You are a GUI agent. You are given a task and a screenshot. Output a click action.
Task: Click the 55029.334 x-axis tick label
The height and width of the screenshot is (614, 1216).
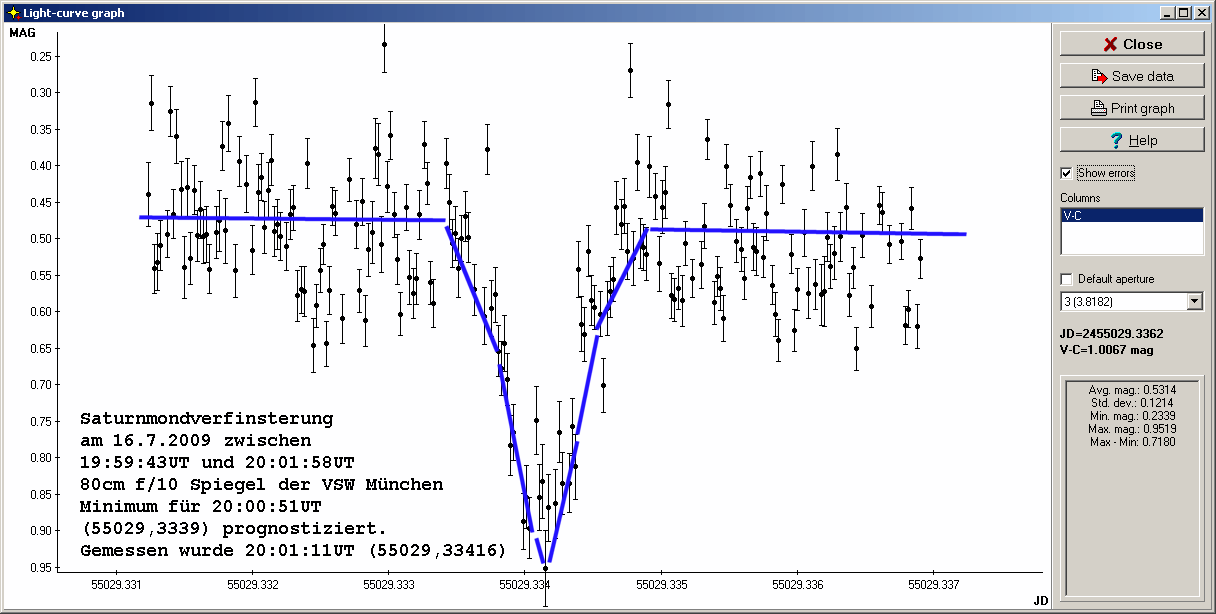(525, 584)
